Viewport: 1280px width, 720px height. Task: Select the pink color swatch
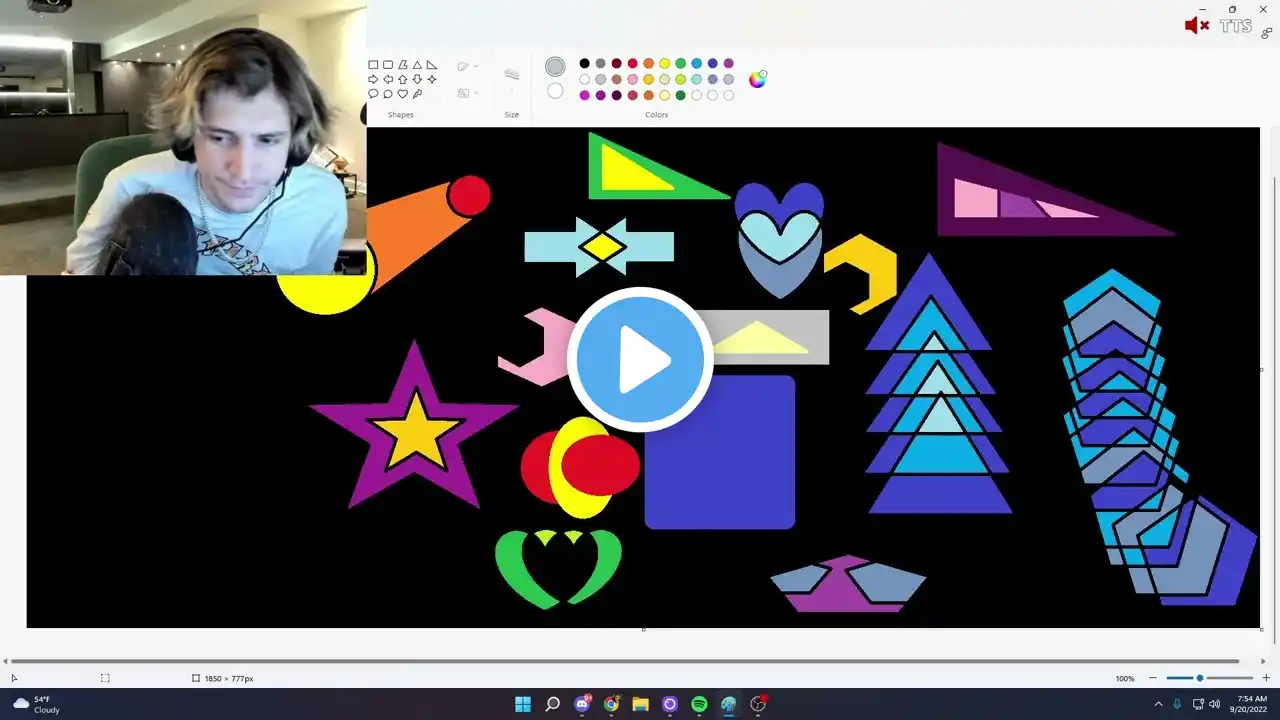pyautogui.click(x=633, y=80)
